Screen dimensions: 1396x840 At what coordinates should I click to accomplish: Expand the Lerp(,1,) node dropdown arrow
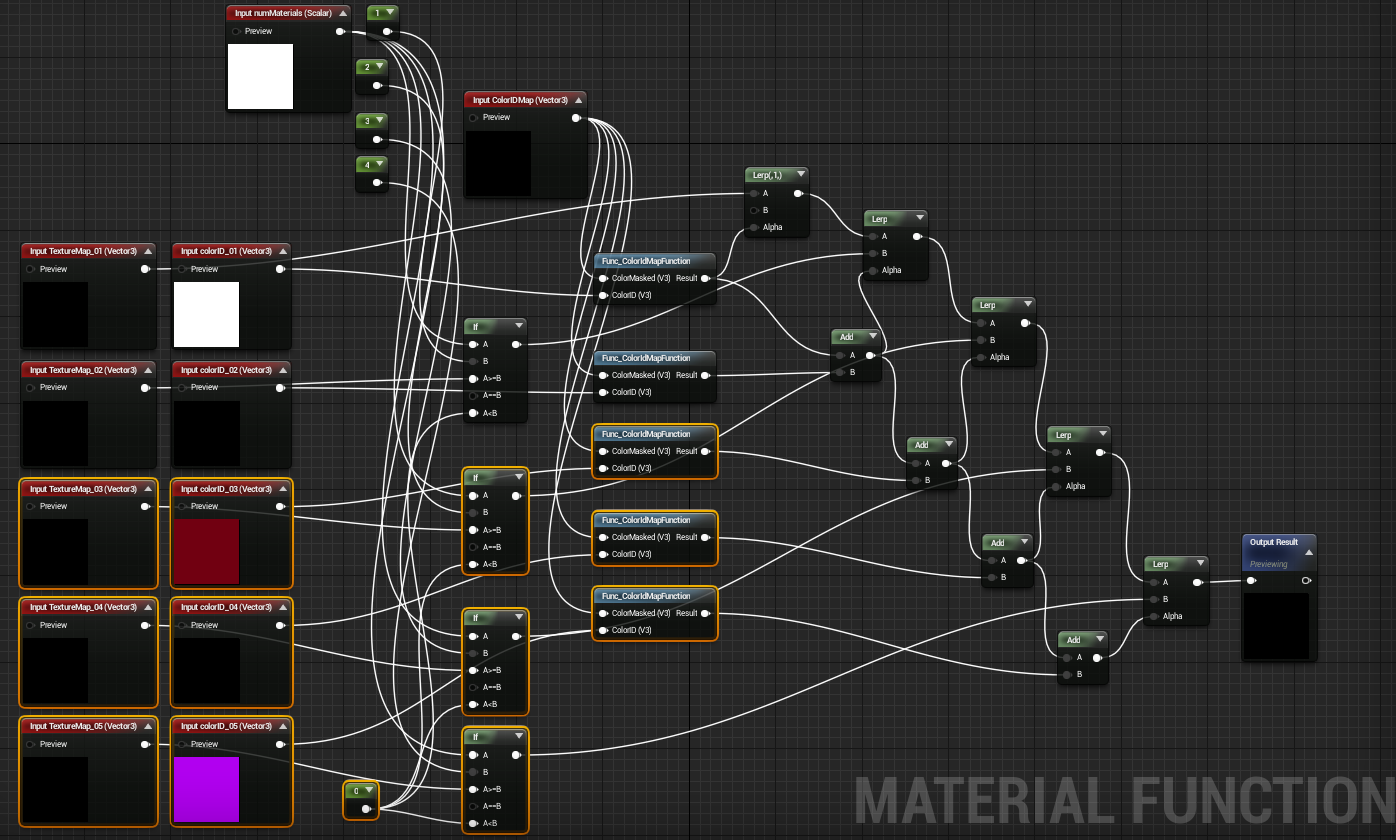(x=800, y=174)
